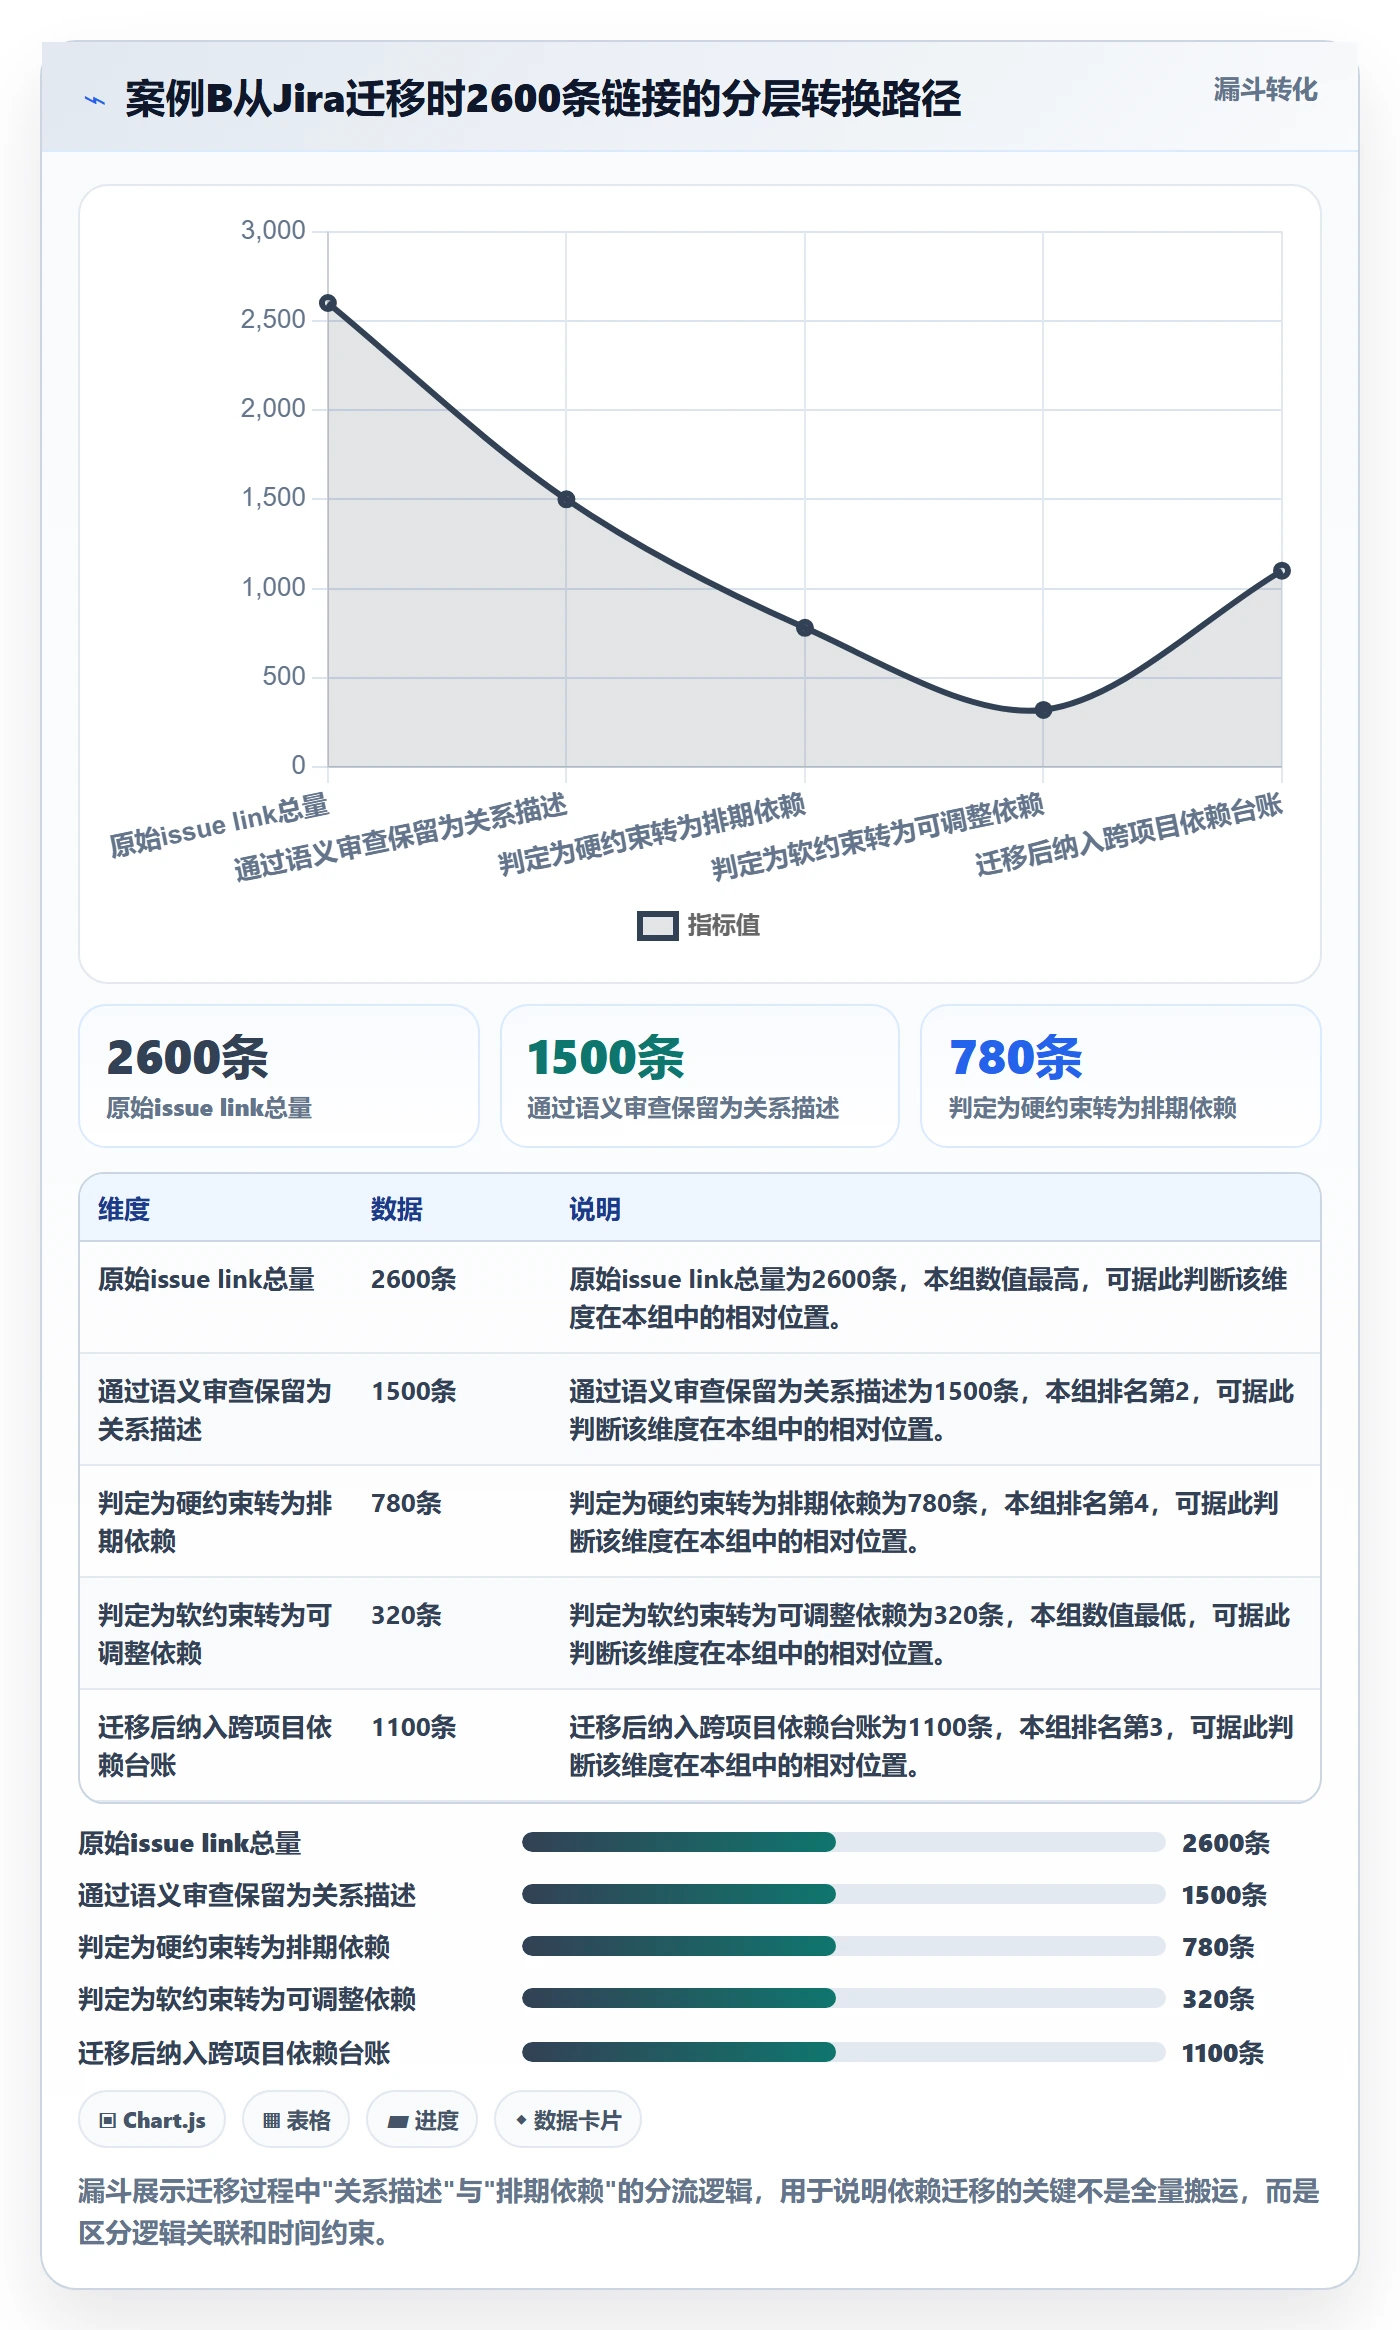This screenshot has width=1400, height=2330.
Task: Click the footer paragraph starting with 漏斗展示迁移过程中
Action: pos(699,2211)
